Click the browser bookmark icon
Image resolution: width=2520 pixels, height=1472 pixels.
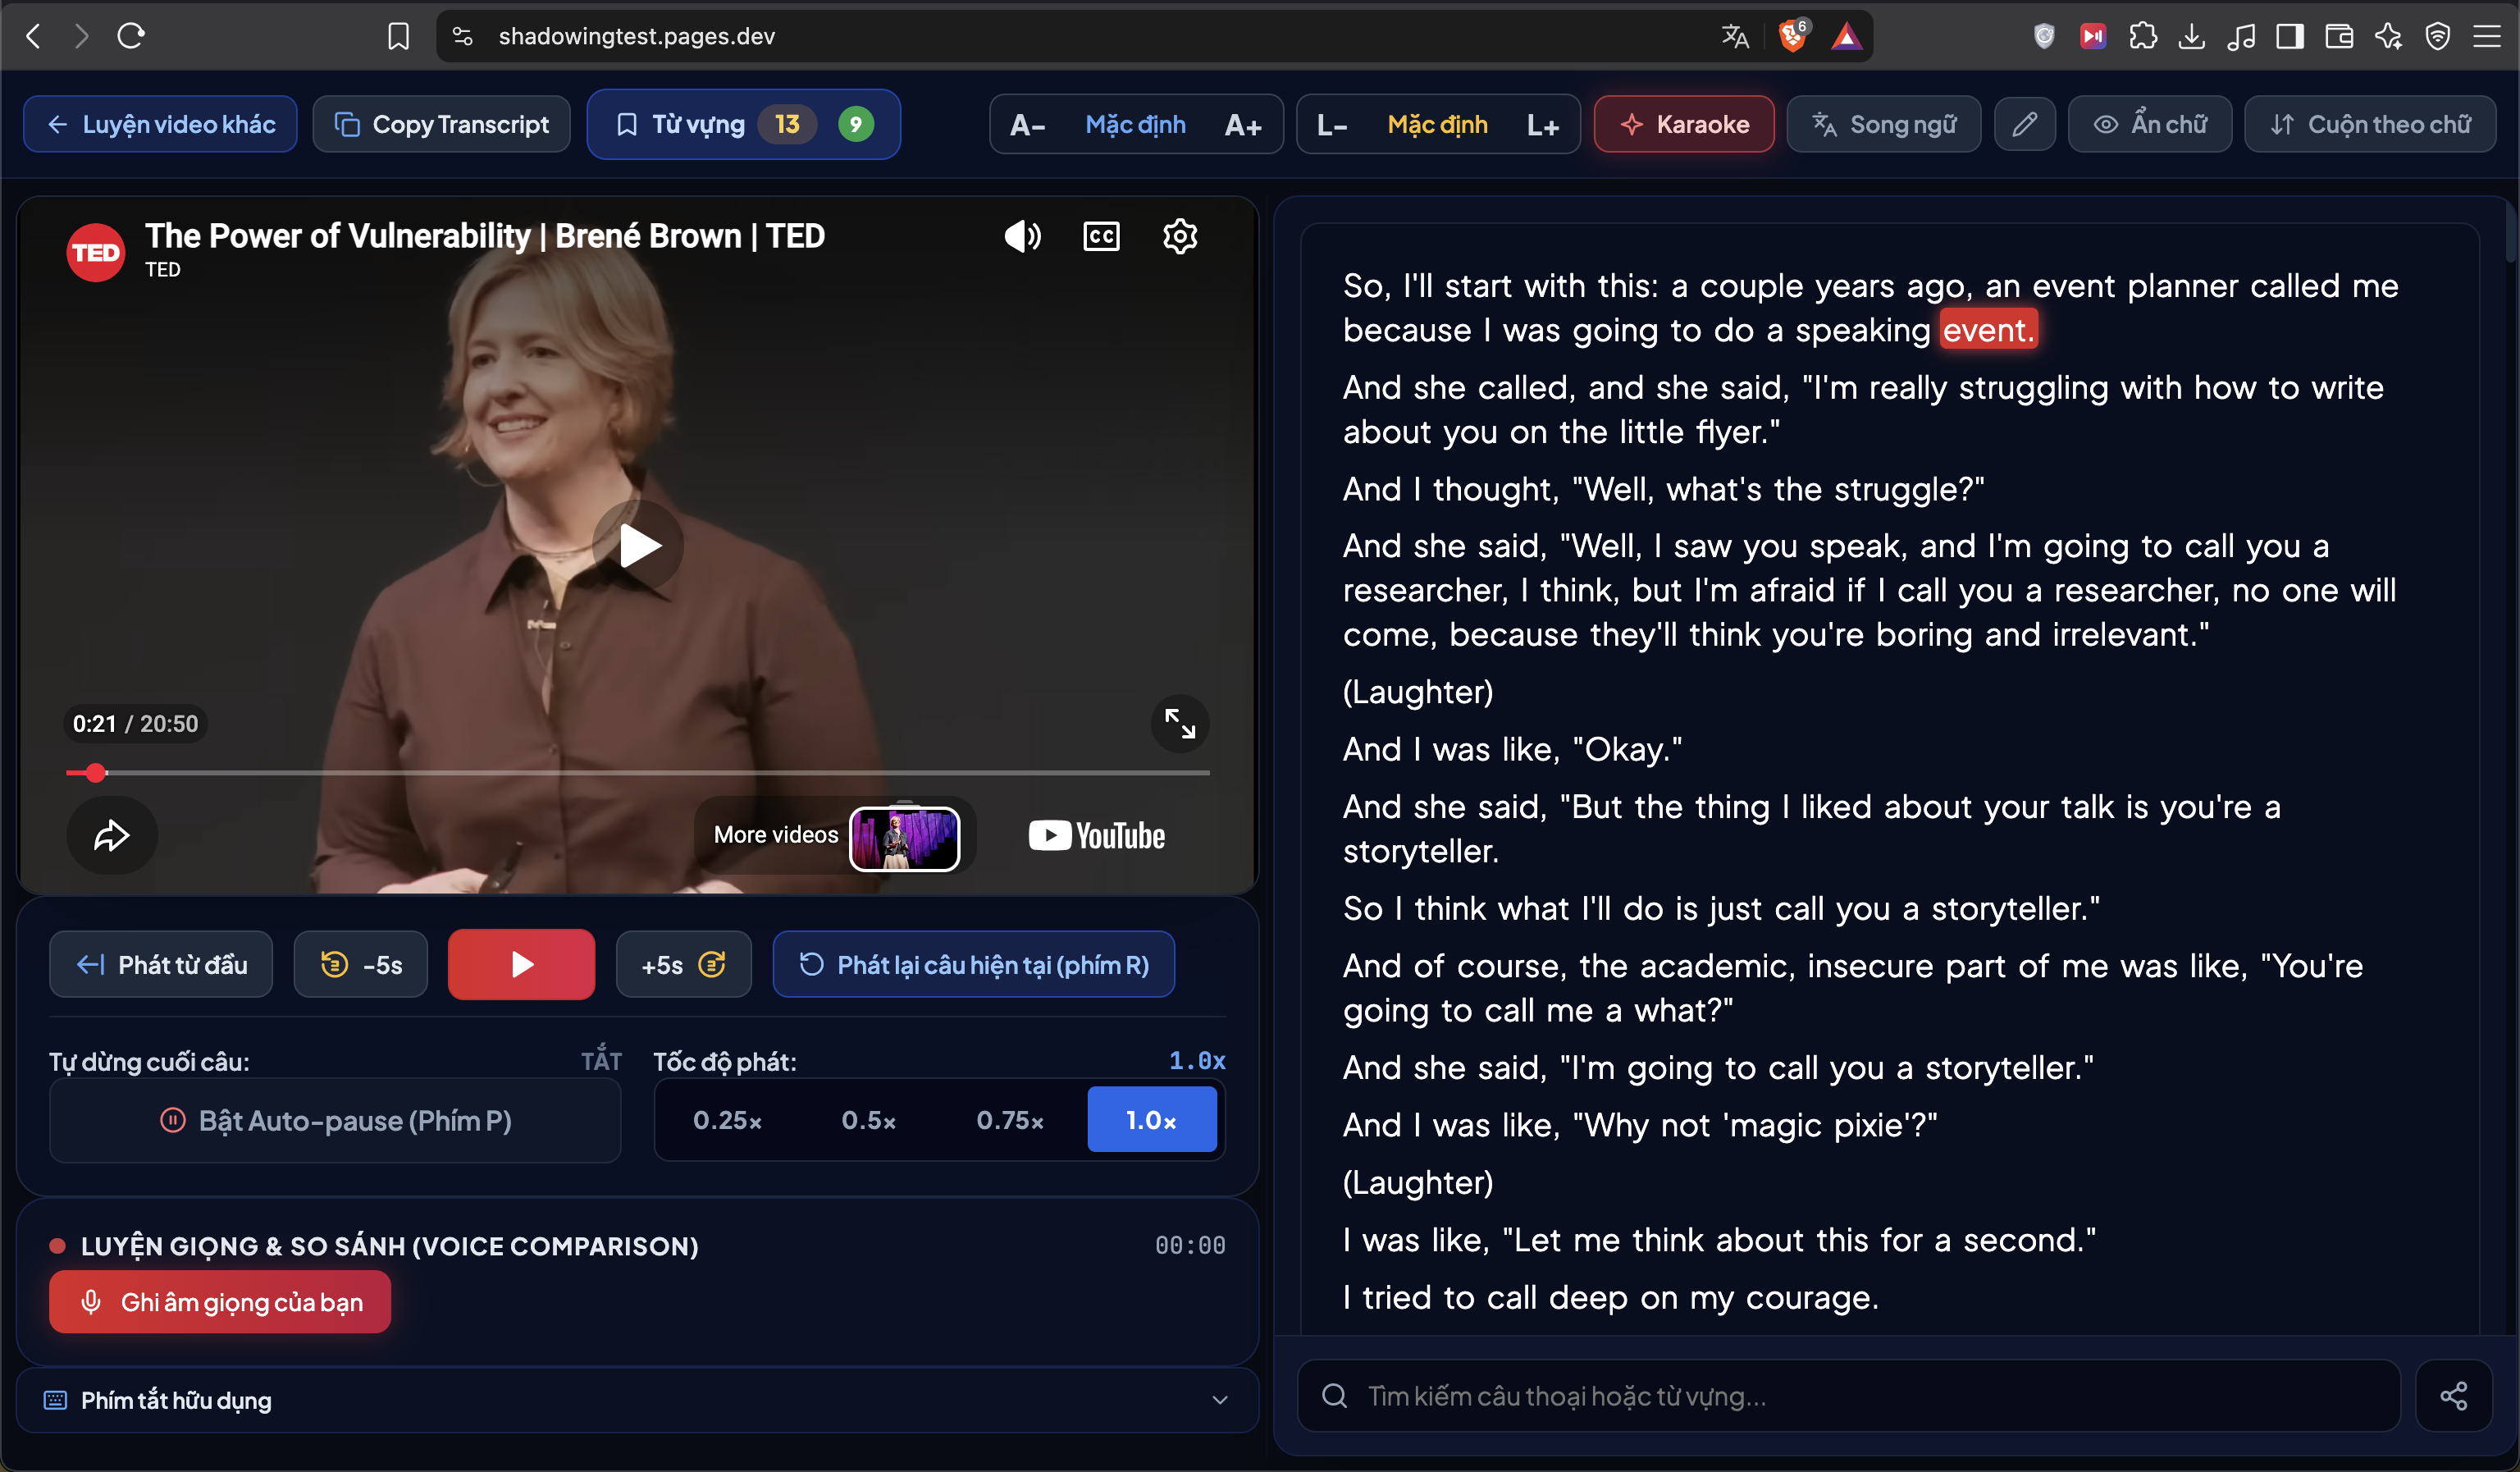pos(398,36)
